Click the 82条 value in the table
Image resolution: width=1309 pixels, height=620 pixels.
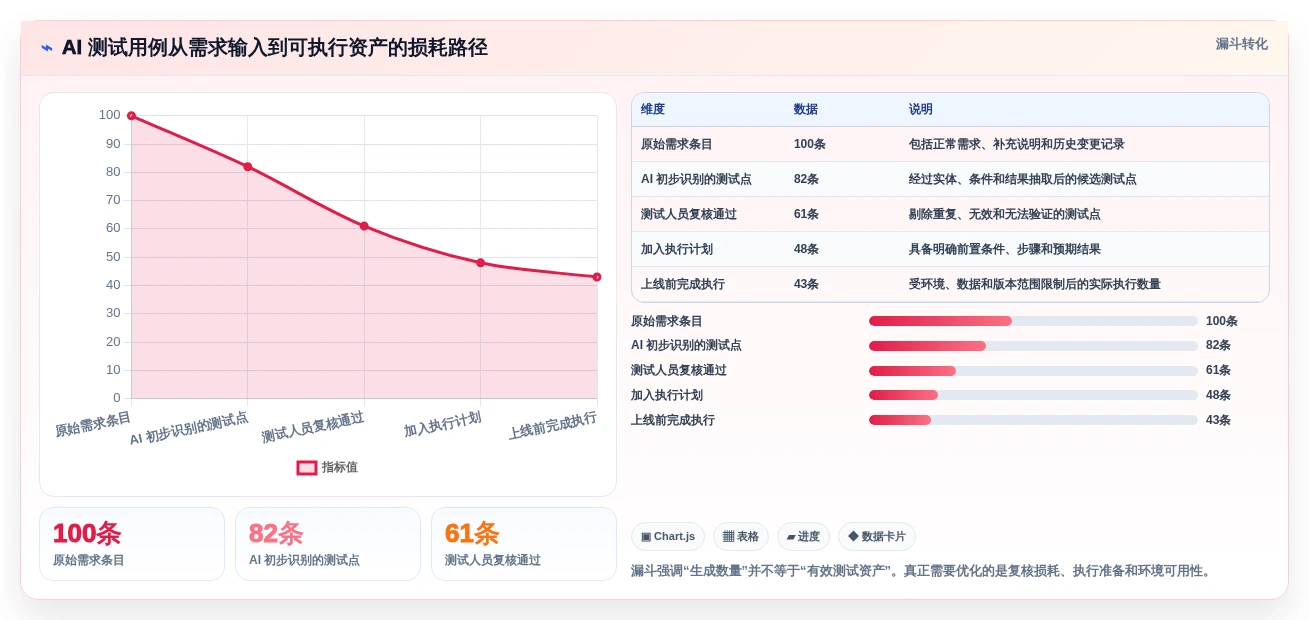(806, 179)
